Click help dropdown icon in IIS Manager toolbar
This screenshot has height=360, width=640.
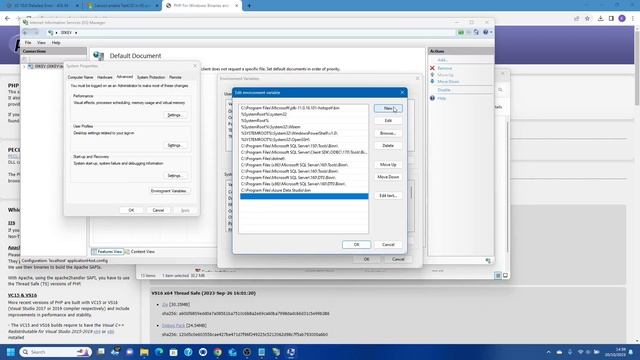click(487, 32)
